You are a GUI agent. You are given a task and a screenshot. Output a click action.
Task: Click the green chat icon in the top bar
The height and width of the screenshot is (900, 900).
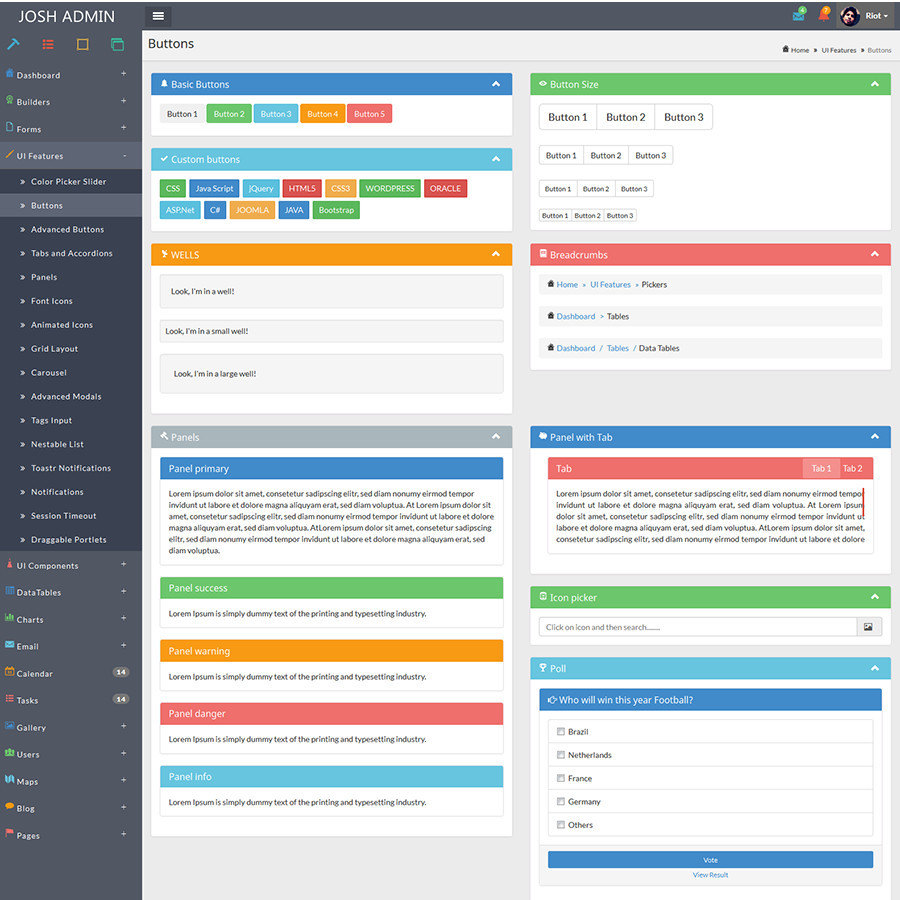[x=798, y=14]
